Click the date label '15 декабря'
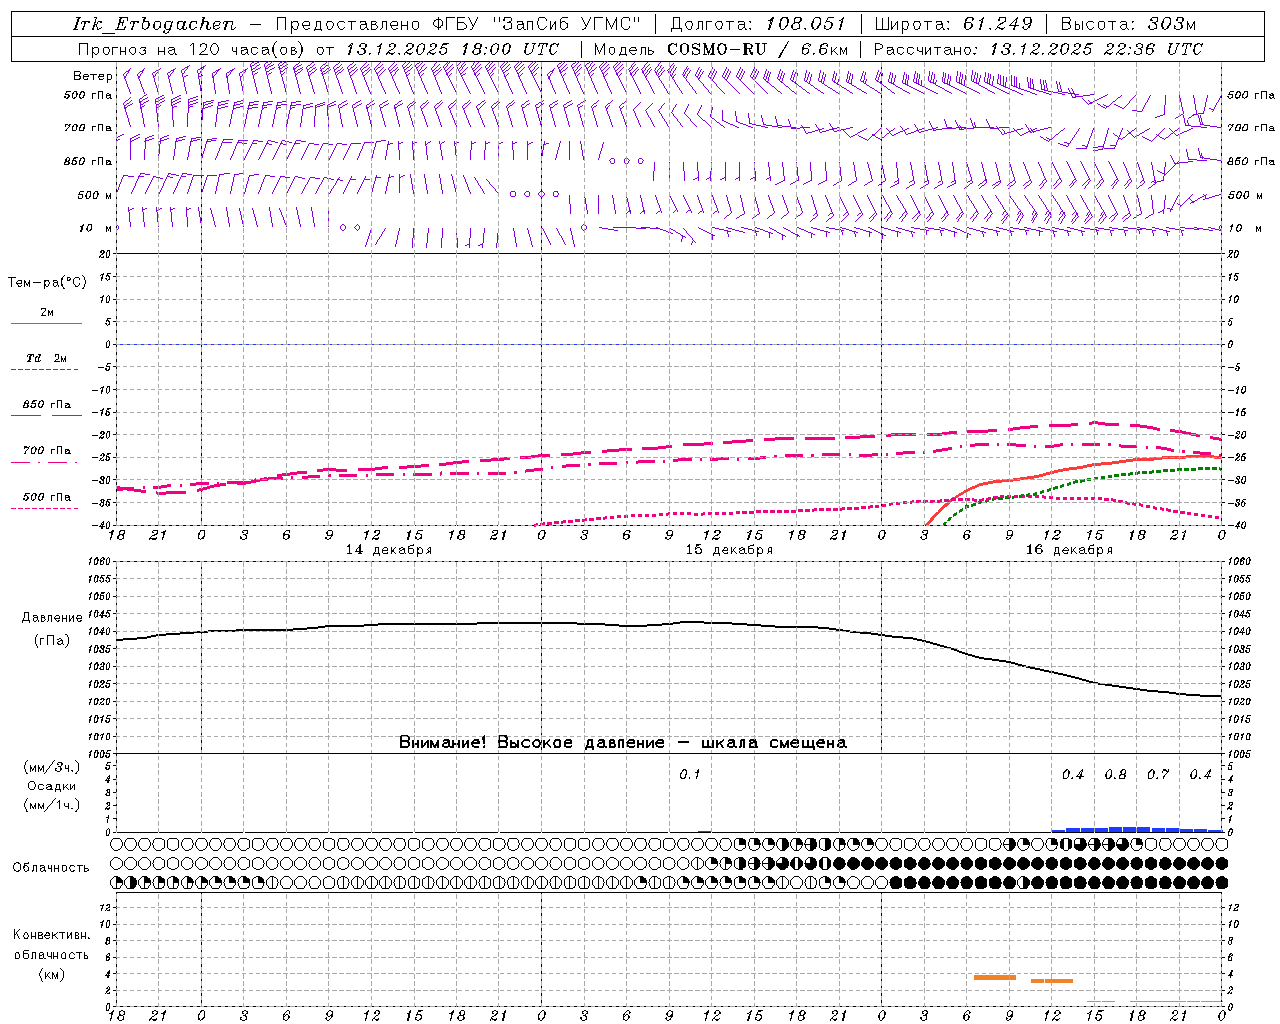The width and height of the screenshot is (1280, 1024). point(729,550)
